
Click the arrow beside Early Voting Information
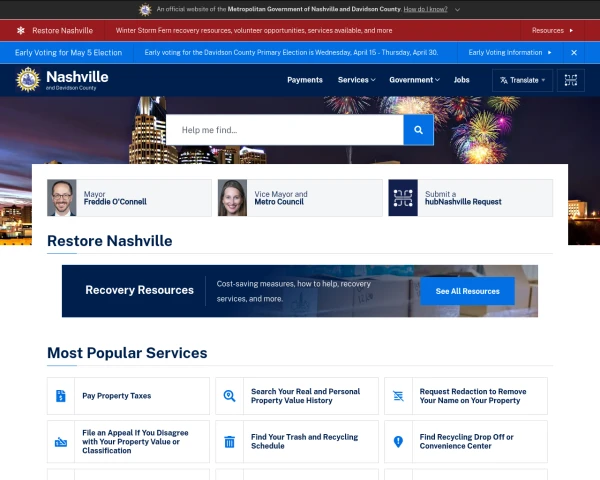point(549,52)
